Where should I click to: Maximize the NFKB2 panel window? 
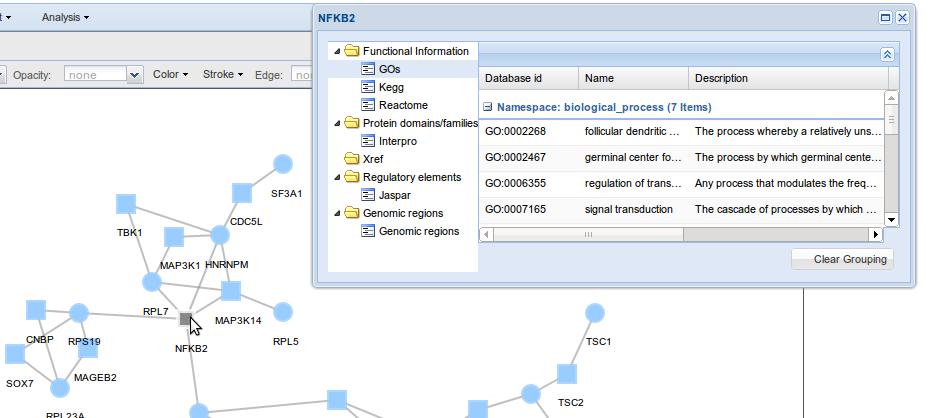(x=885, y=18)
